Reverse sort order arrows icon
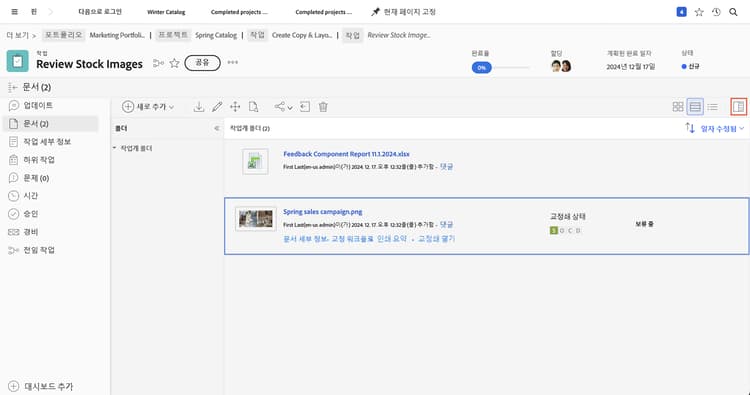The width and height of the screenshot is (750, 395). pyautogui.click(x=690, y=128)
